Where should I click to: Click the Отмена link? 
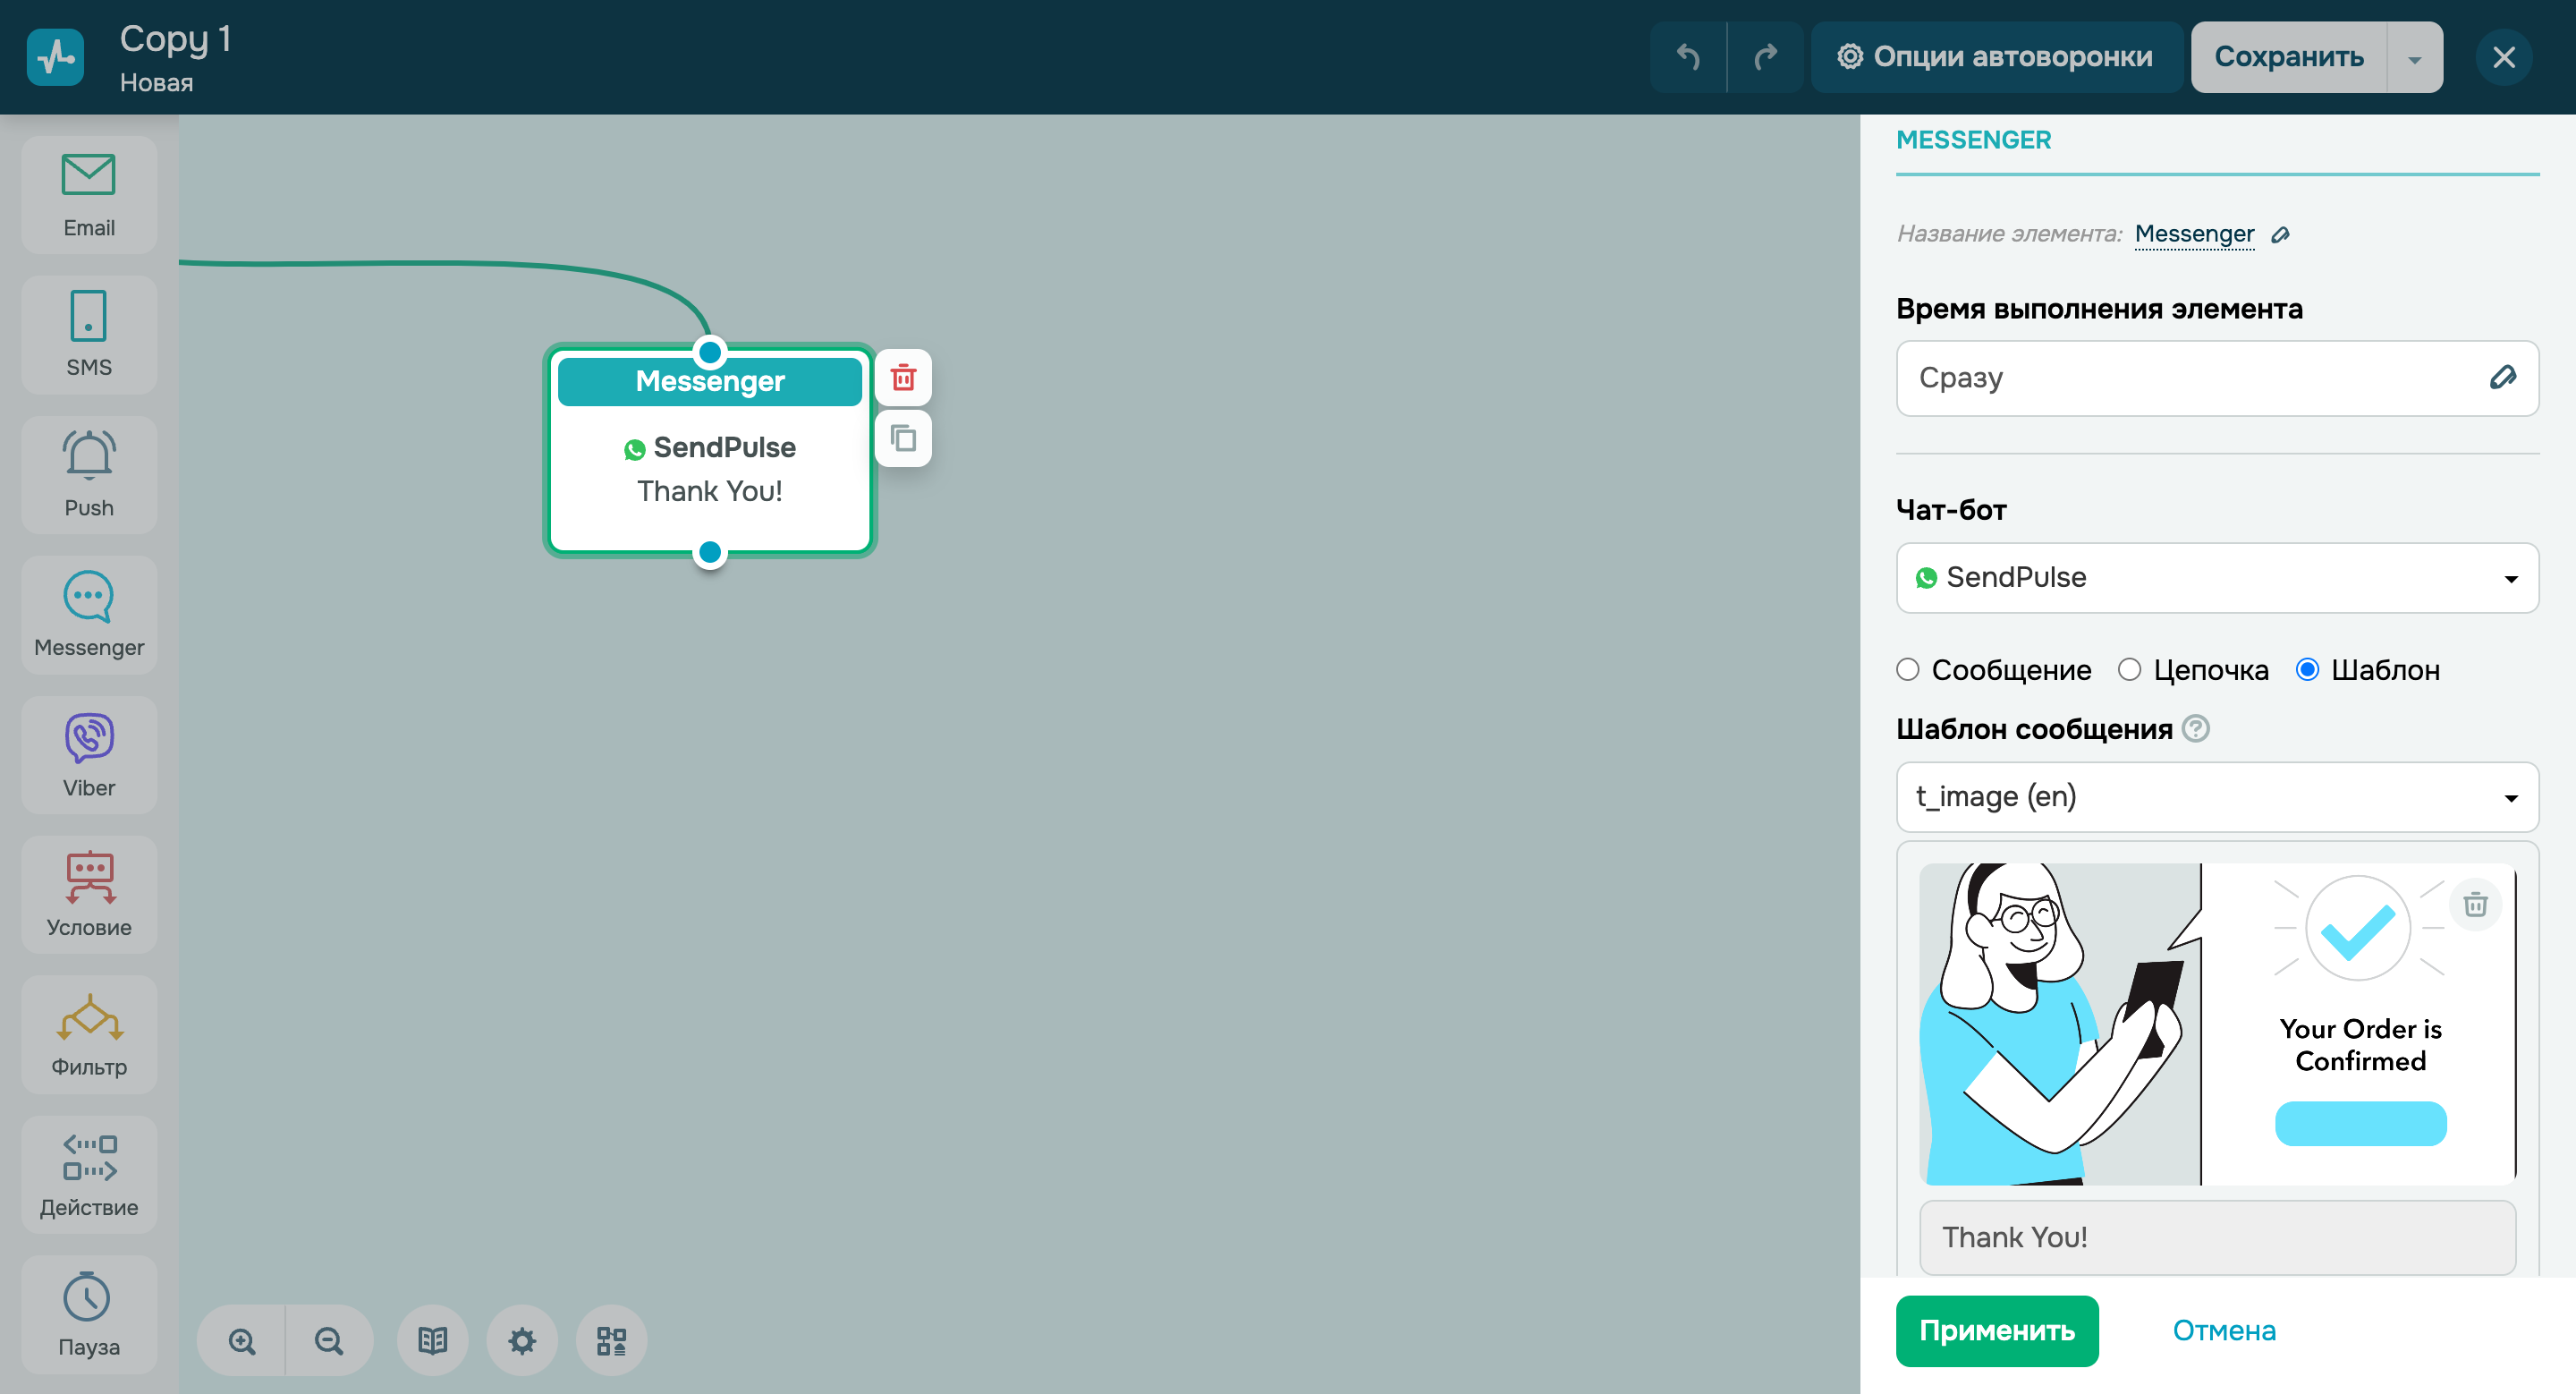tap(2223, 1330)
